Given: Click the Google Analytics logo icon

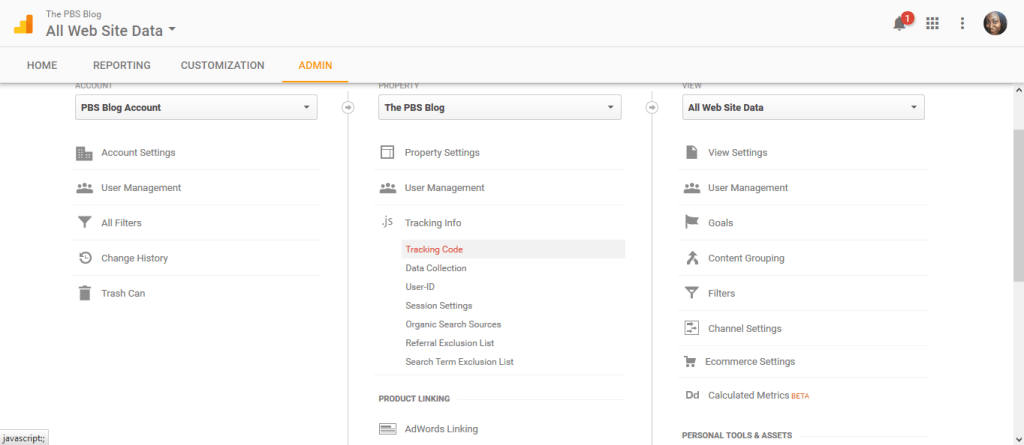Looking at the screenshot, I should [23, 24].
